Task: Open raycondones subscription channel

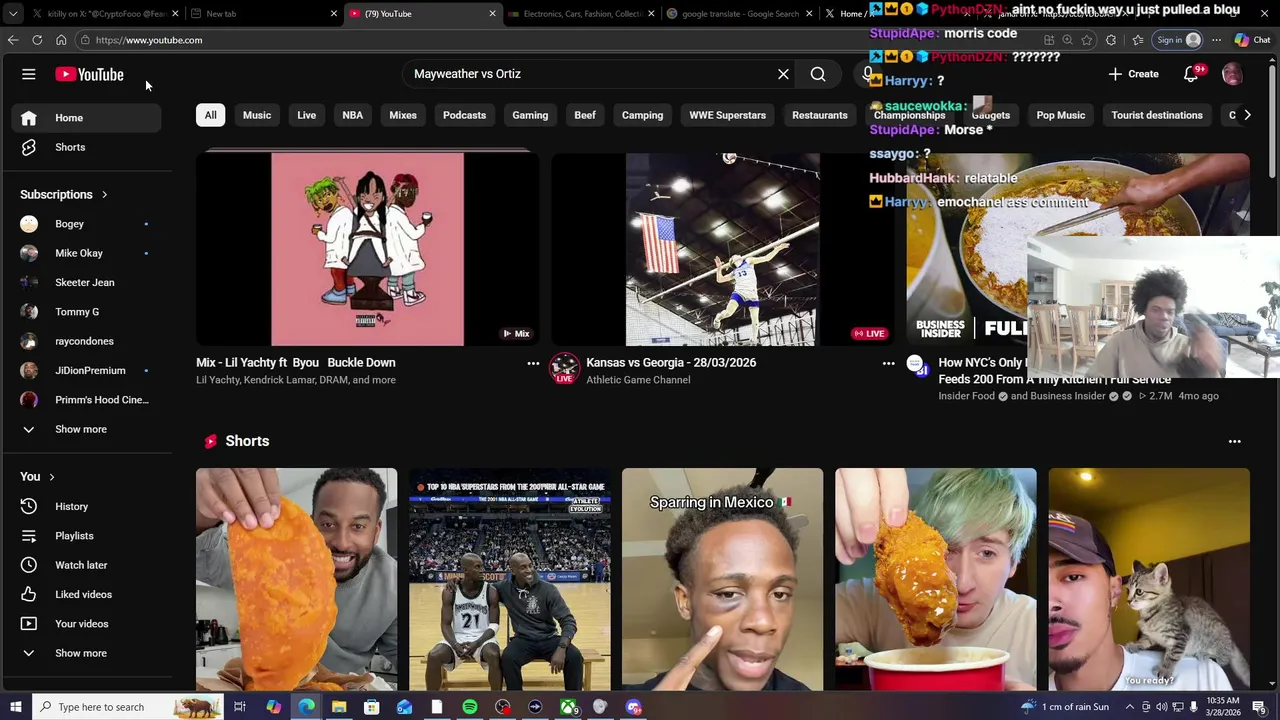Action: pos(87,341)
